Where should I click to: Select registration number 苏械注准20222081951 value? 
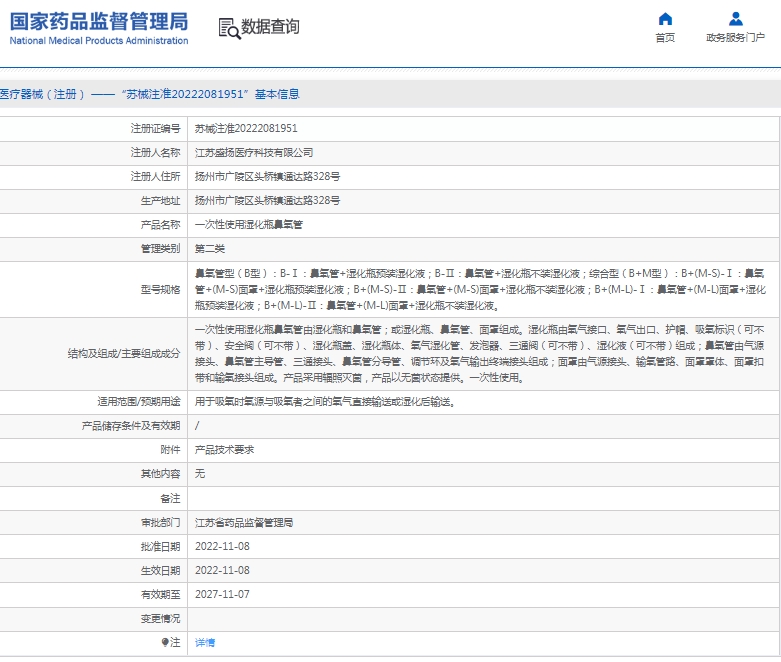[x=246, y=129]
